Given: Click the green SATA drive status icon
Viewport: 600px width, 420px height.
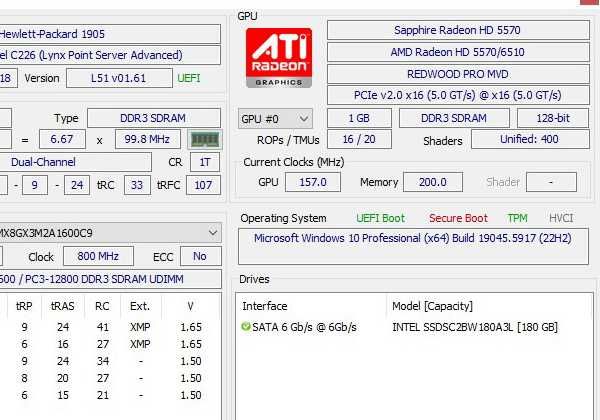Looking at the screenshot, I should (246, 327).
